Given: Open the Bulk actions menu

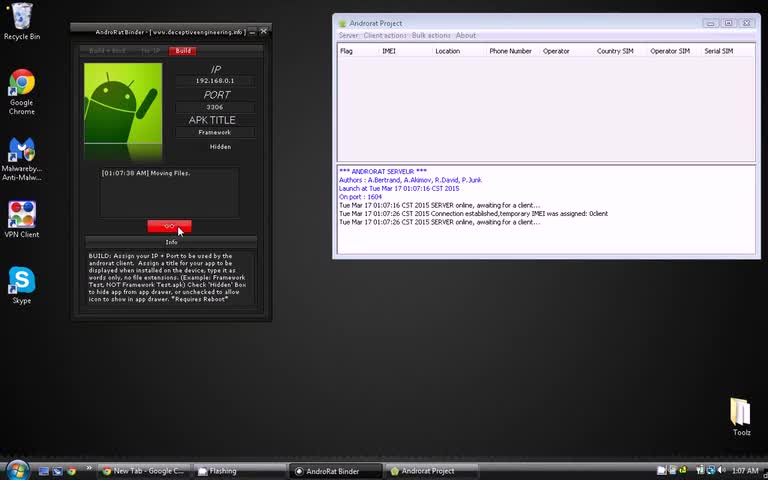Looking at the screenshot, I should click(431, 35).
